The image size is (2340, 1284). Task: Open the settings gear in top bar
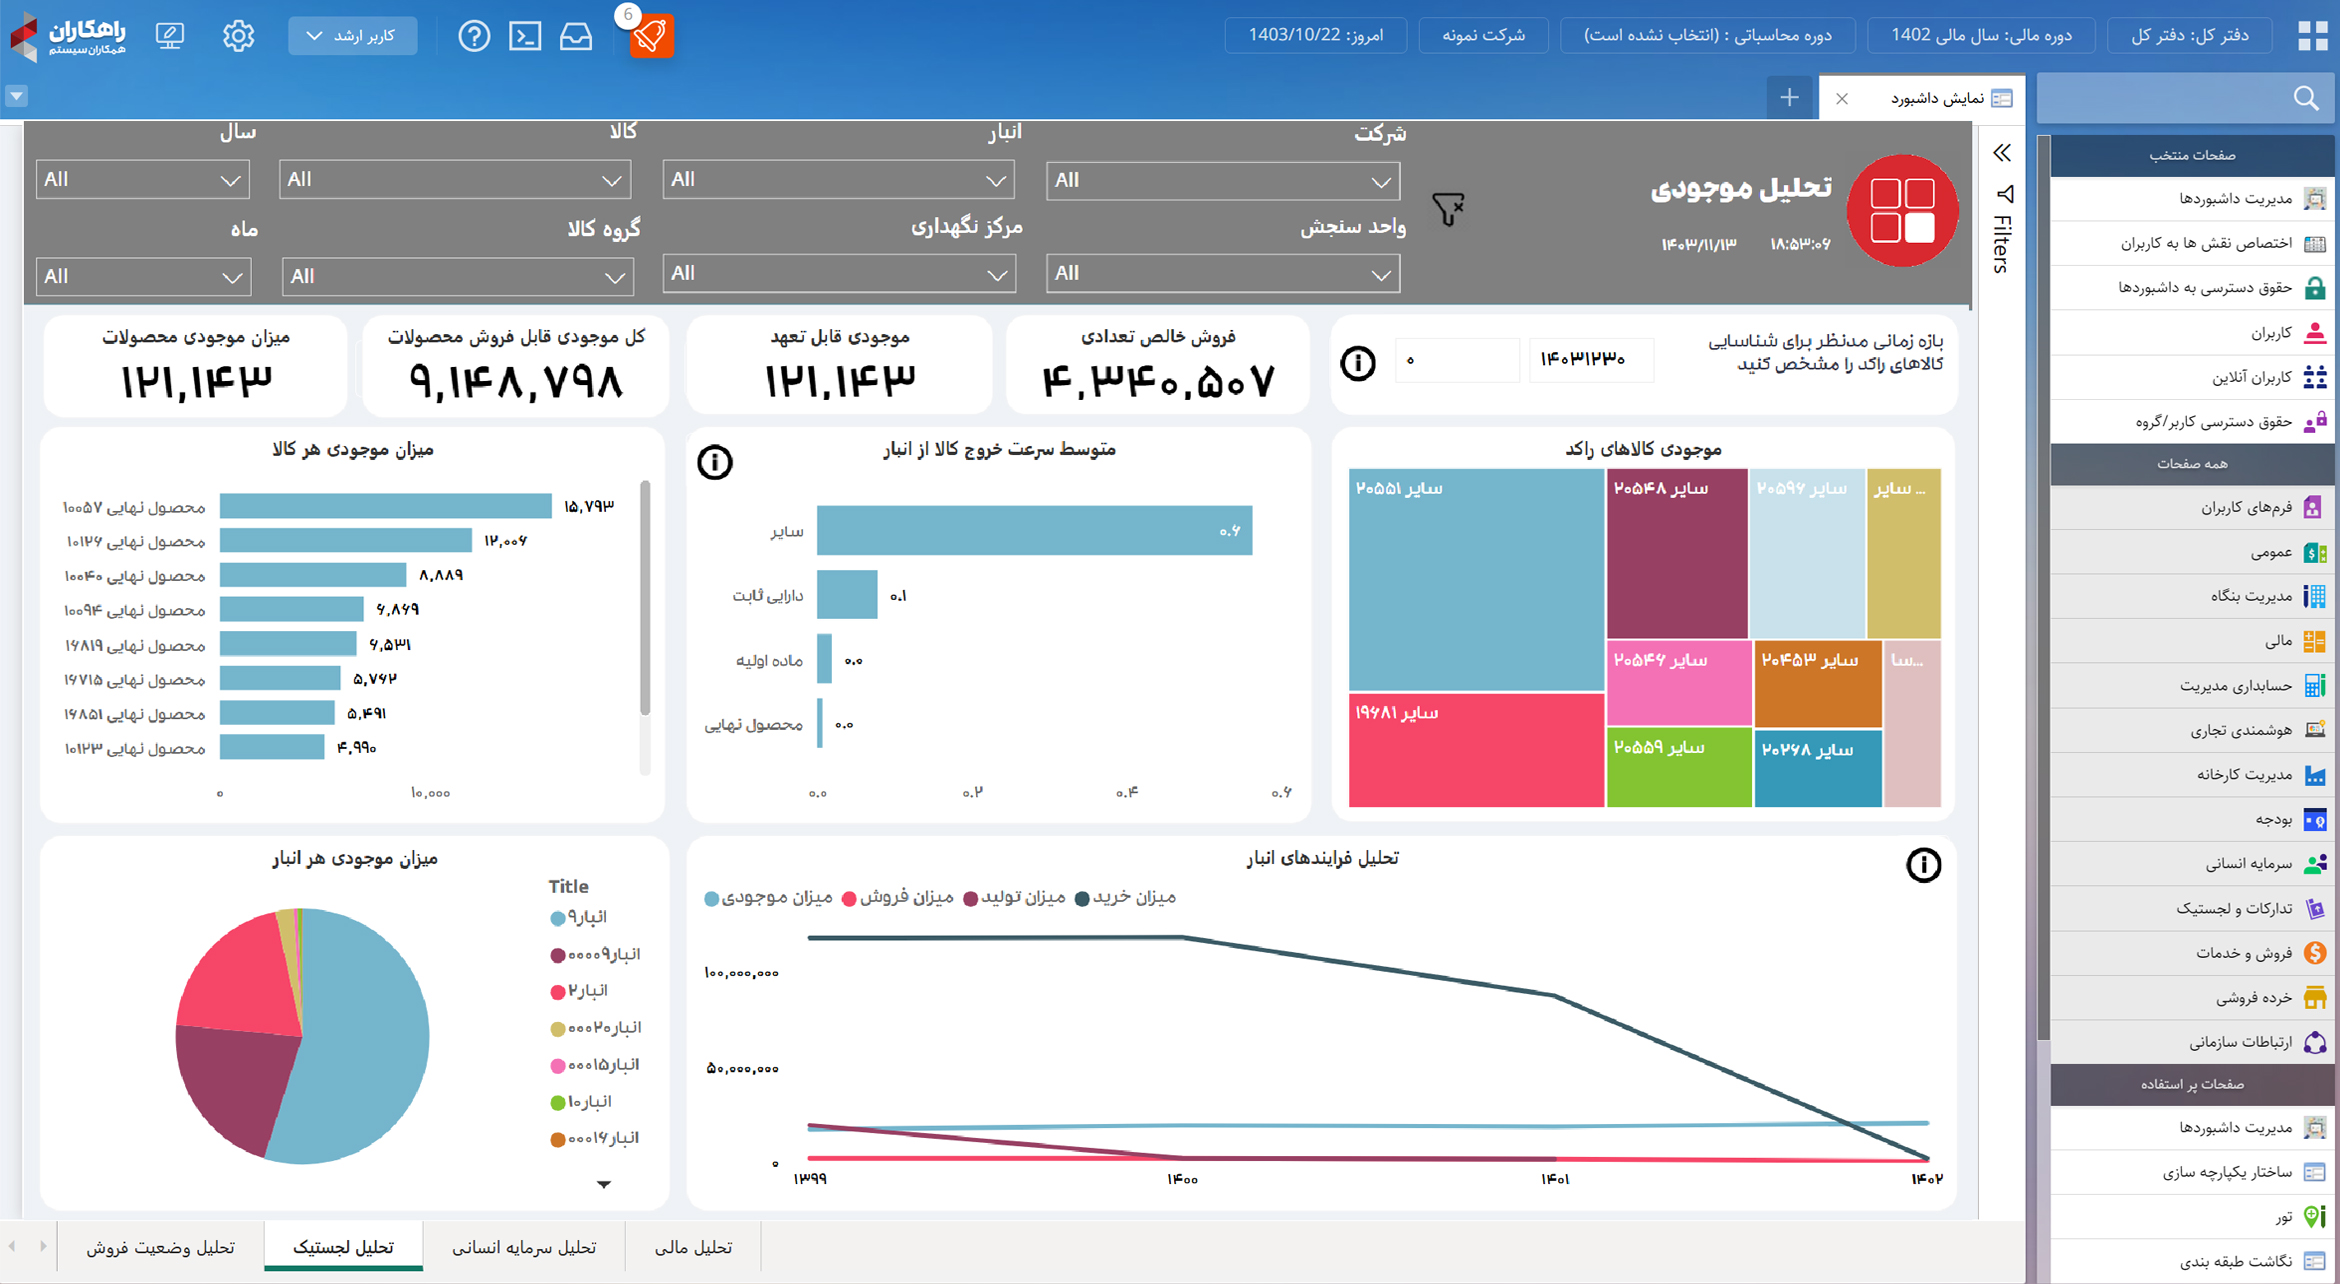click(x=238, y=36)
